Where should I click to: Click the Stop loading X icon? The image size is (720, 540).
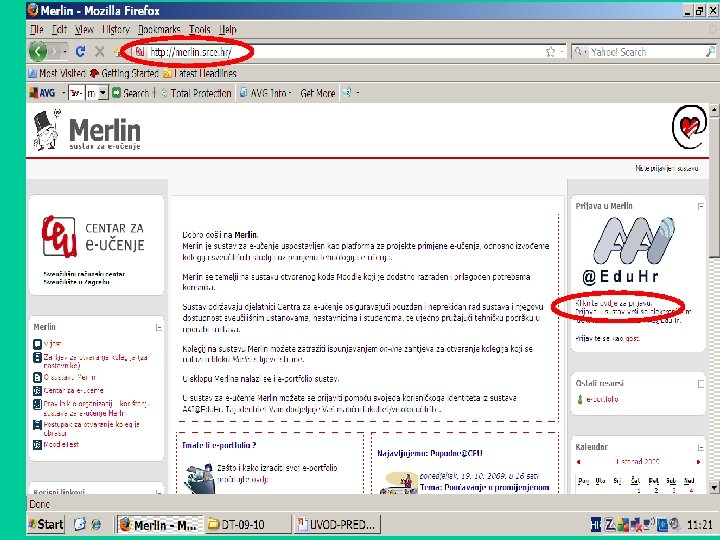[x=99, y=52]
